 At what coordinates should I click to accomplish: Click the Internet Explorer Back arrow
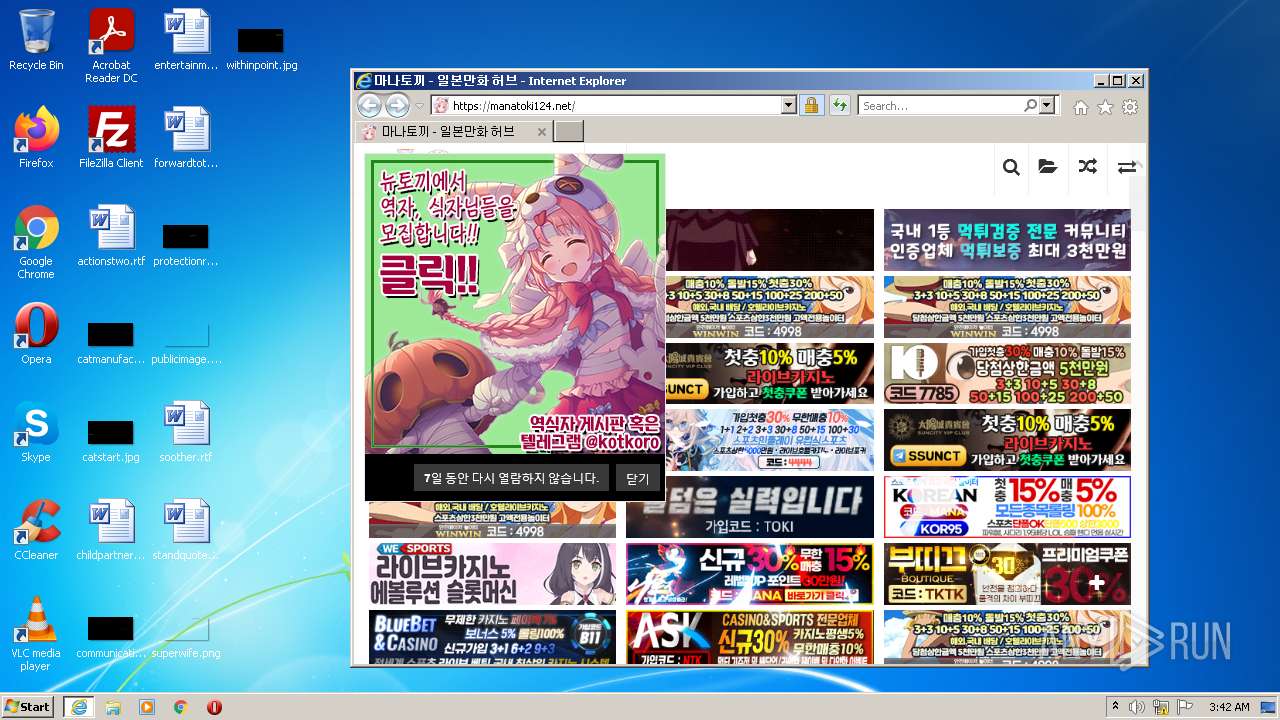point(369,106)
